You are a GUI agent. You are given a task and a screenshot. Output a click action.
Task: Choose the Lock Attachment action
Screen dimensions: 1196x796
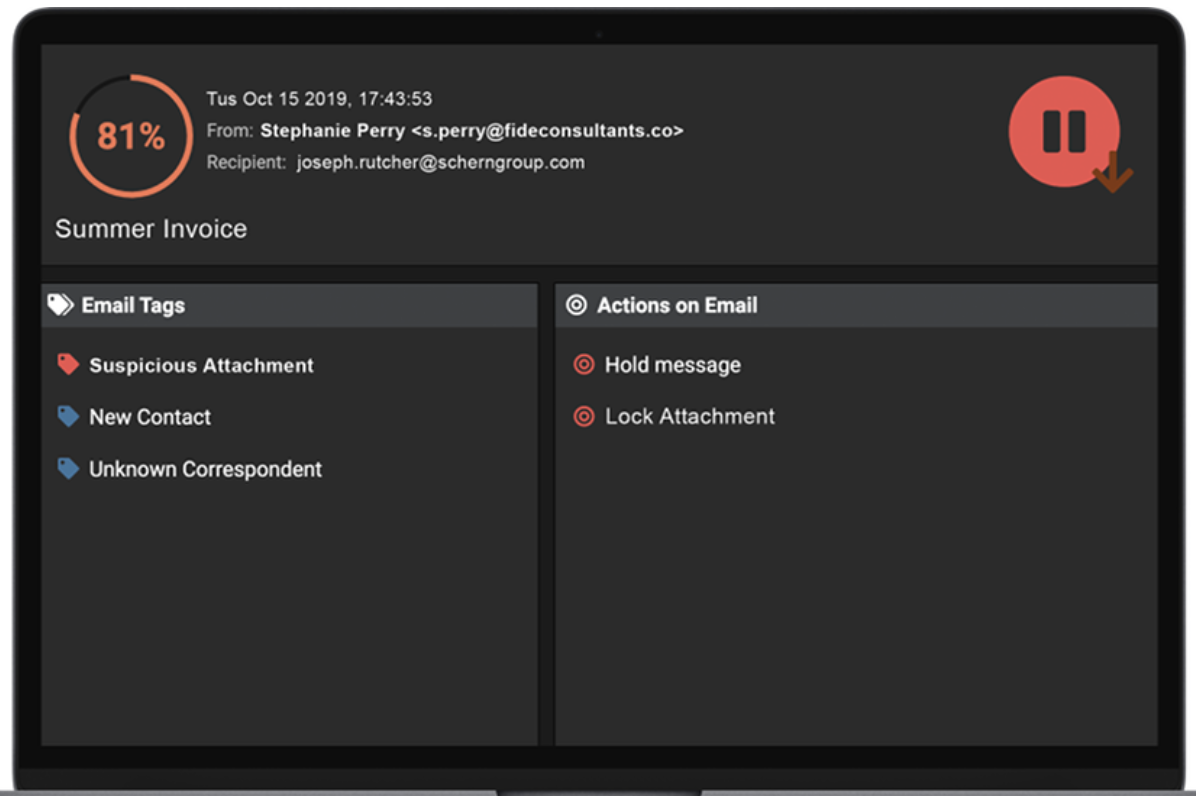click(x=689, y=417)
